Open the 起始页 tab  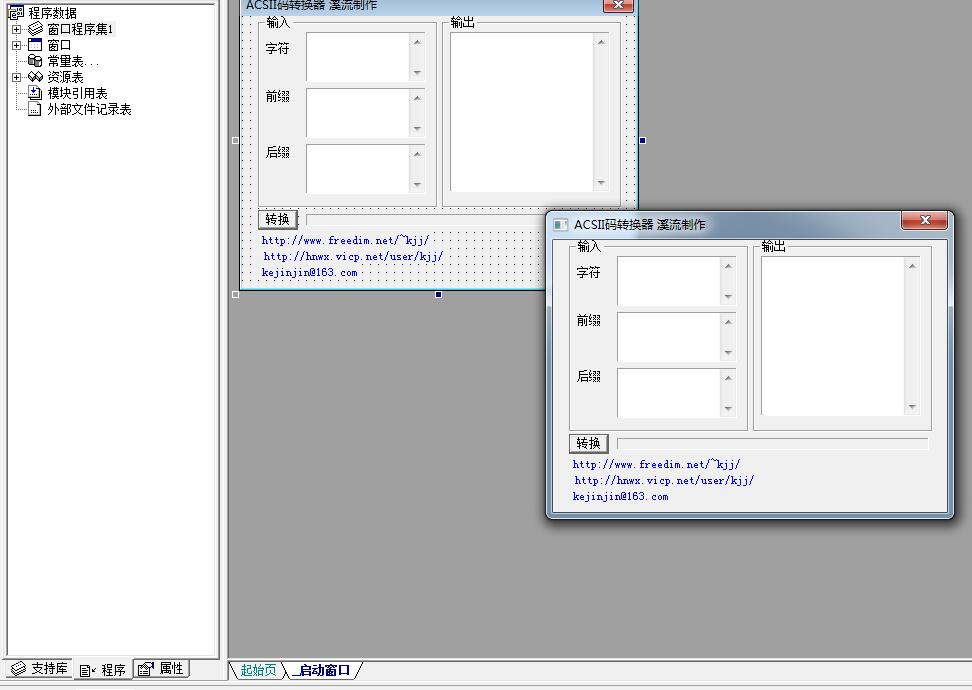(x=258, y=670)
